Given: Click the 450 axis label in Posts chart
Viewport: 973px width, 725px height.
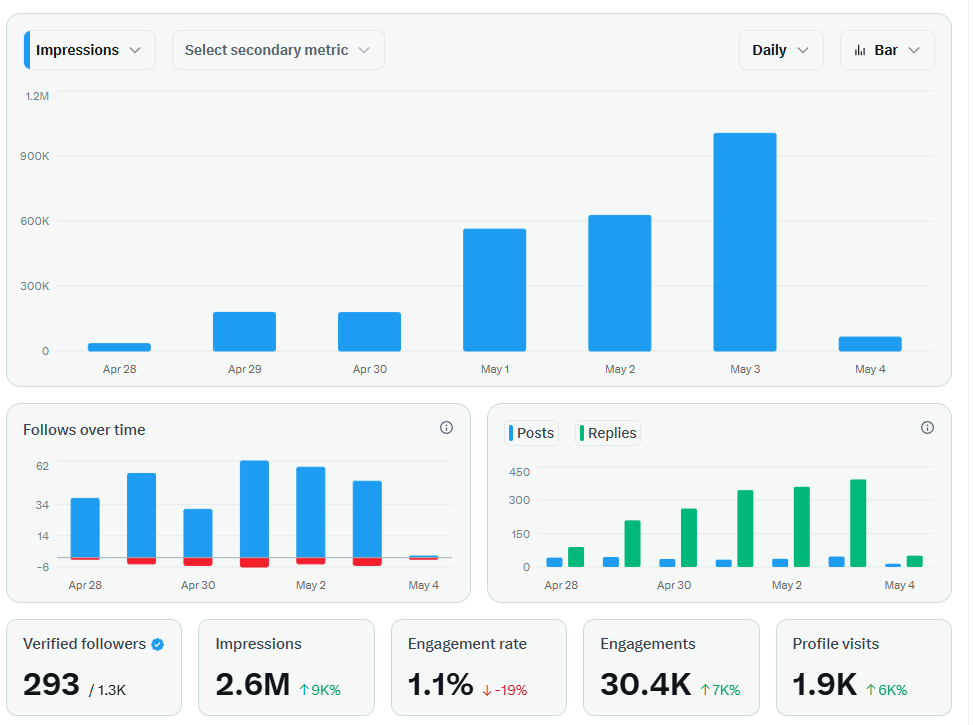Looking at the screenshot, I should 519,472.
